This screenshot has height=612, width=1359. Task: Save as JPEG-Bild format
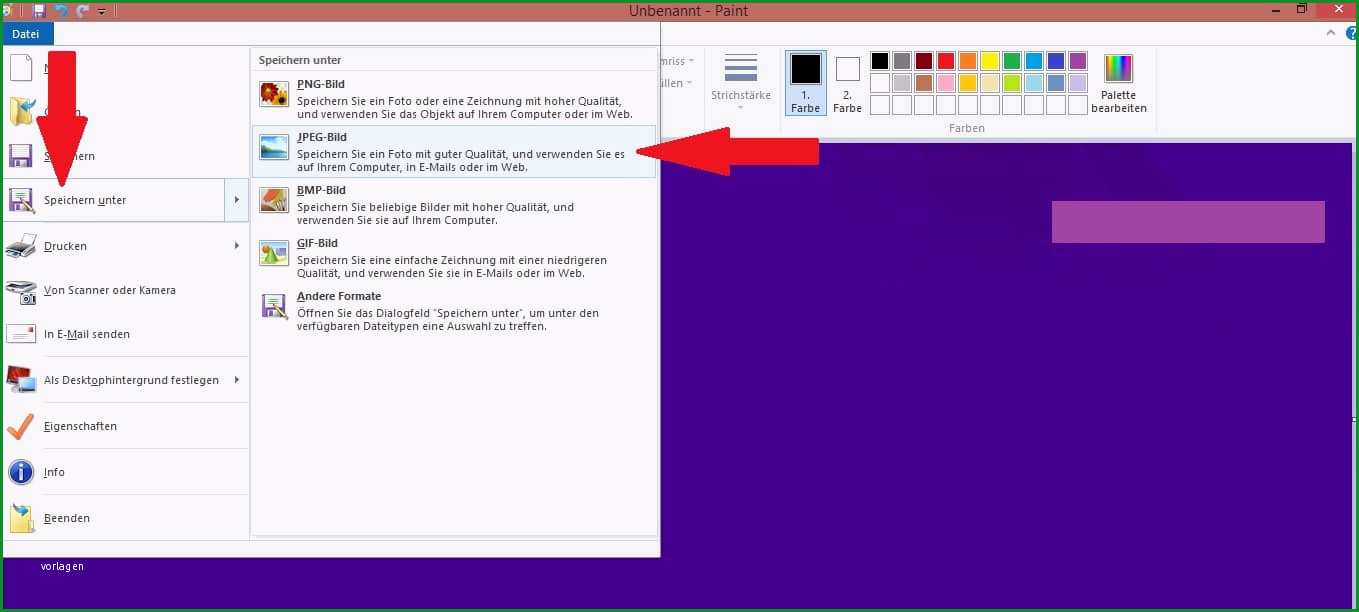[x=454, y=152]
